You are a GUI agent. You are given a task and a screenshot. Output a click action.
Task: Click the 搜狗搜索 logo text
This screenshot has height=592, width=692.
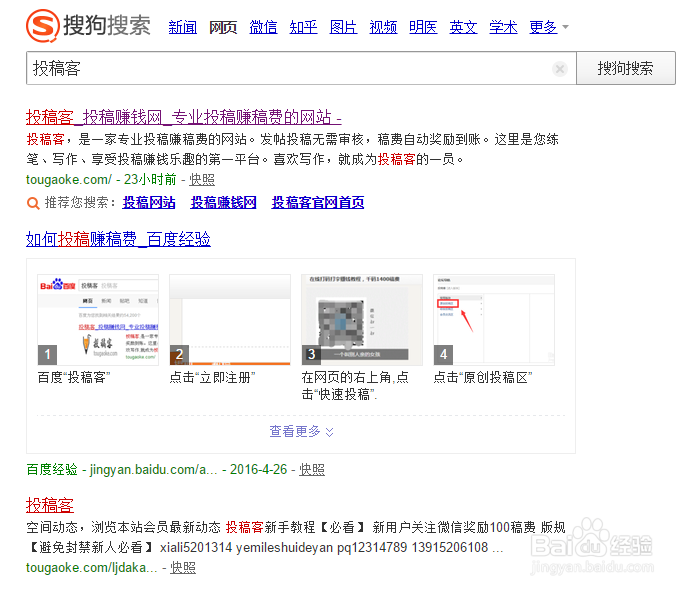pyautogui.click(x=107, y=25)
